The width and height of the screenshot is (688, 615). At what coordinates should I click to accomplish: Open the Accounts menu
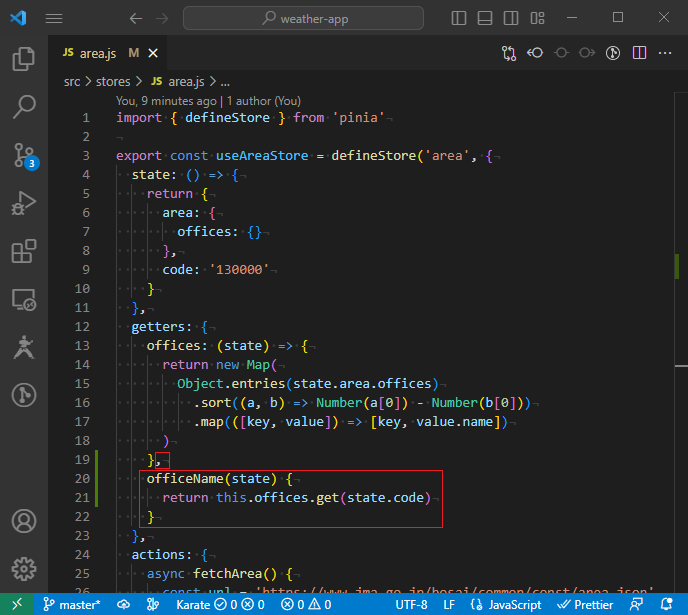(24, 521)
